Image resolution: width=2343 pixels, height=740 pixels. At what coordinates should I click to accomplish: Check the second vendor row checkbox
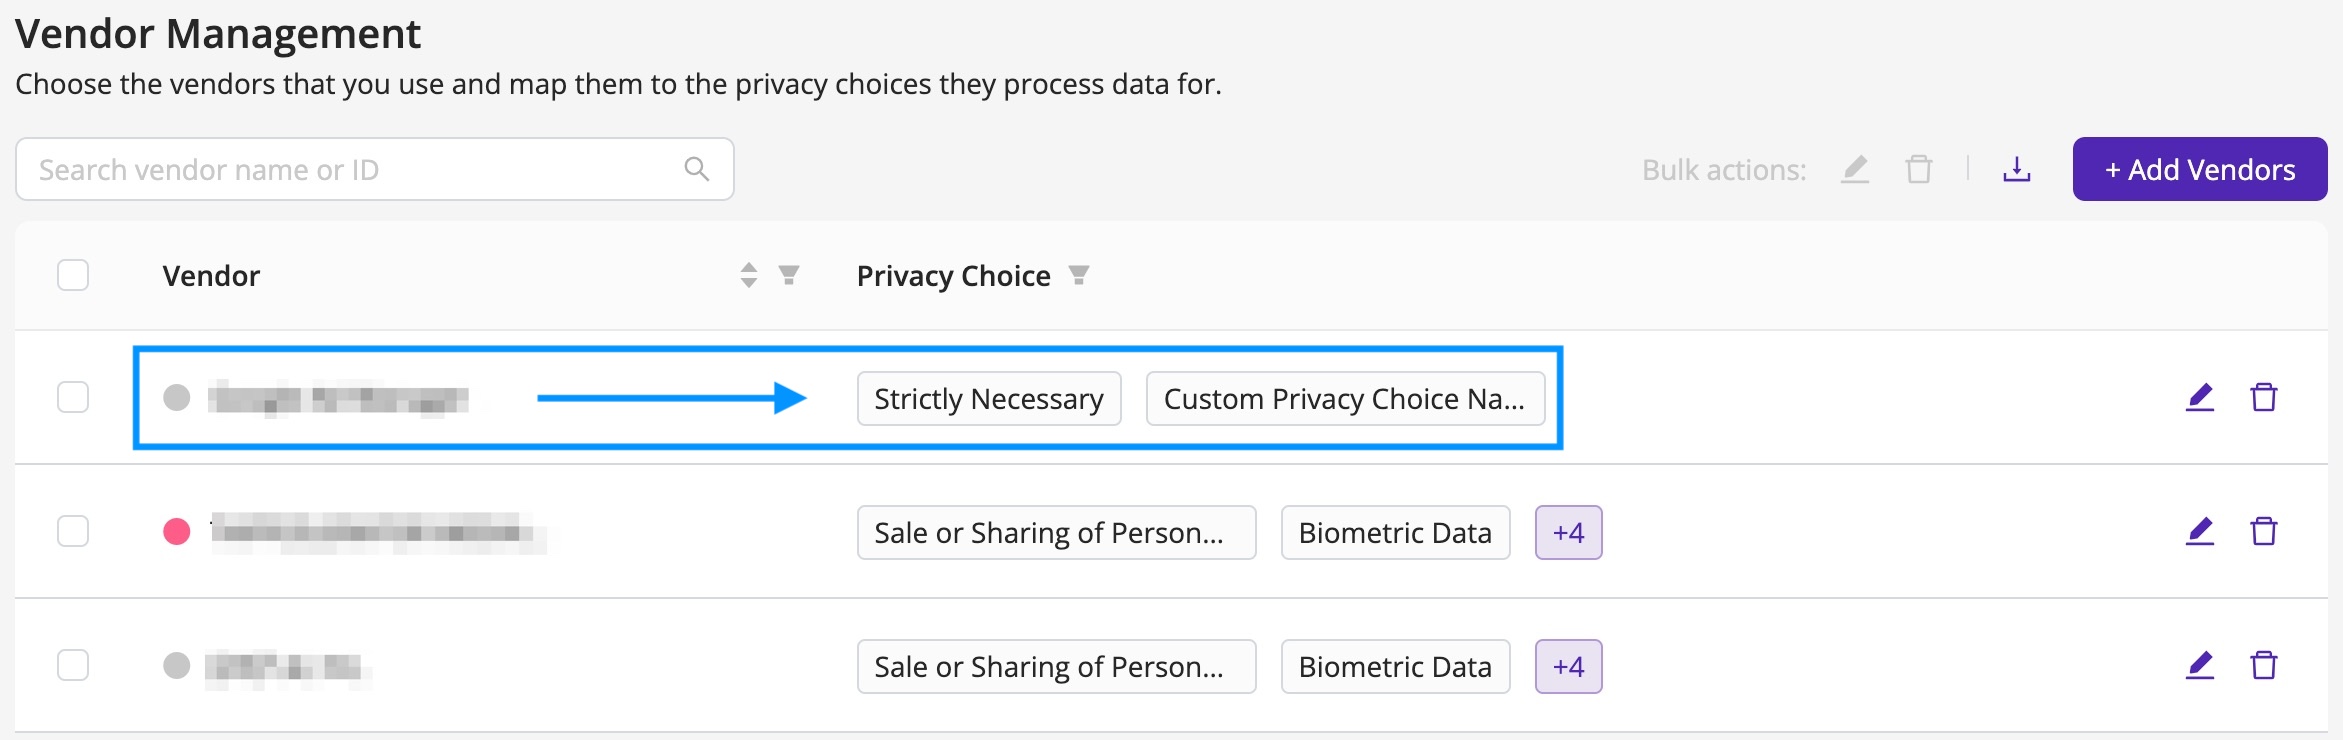[x=73, y=531]
